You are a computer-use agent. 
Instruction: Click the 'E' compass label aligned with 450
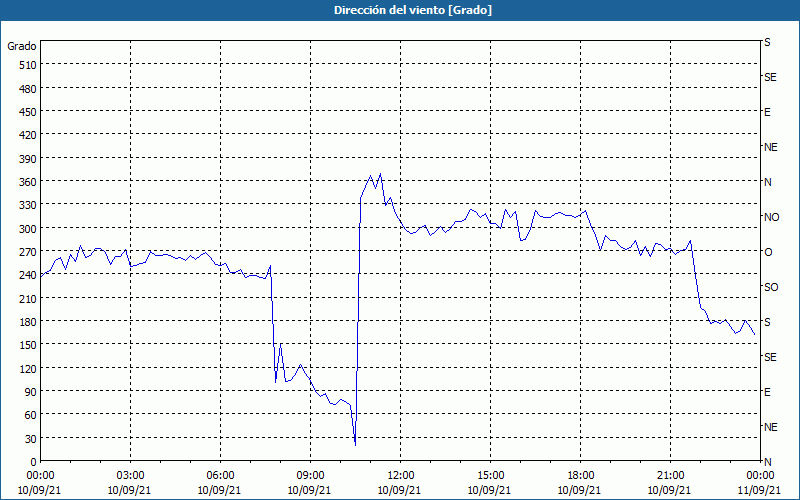click(x=767, y=112)
